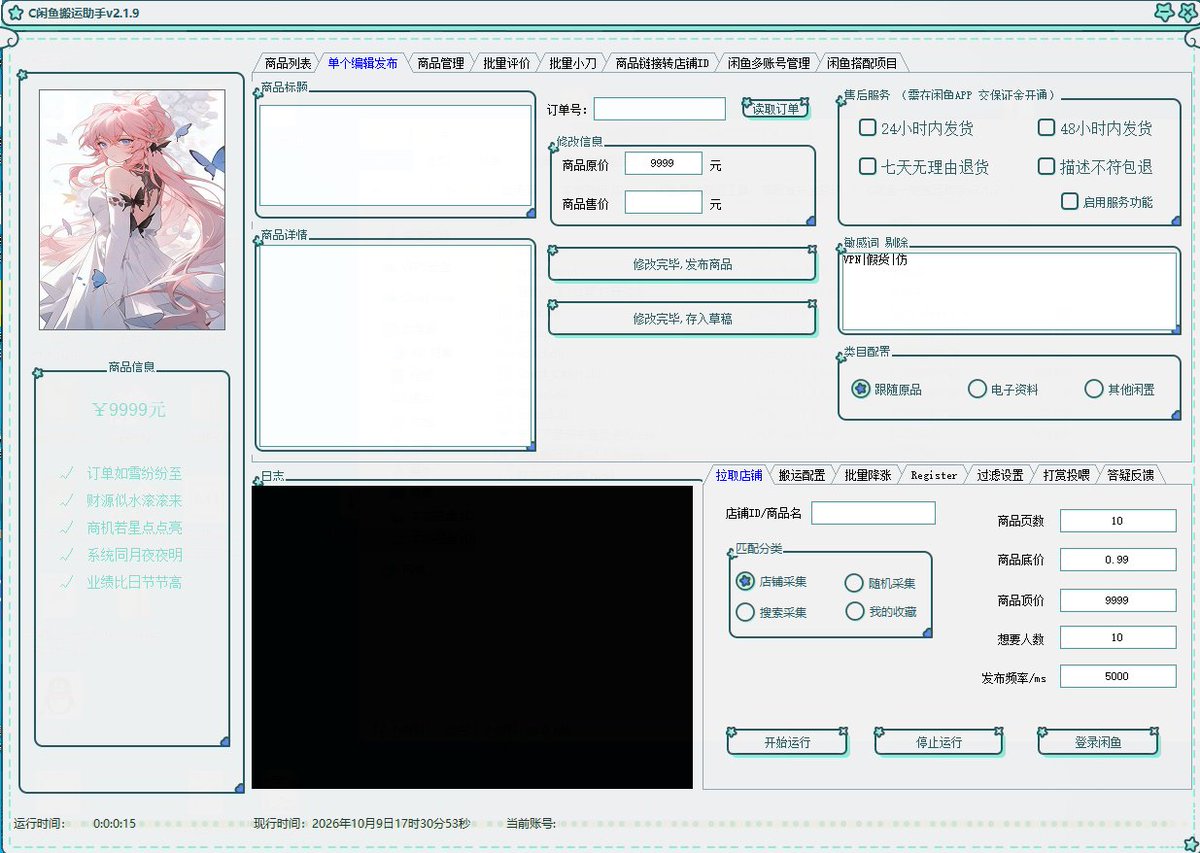Image resolution: width=1200 pixels, height=853 pixels.
Task: Switch to 闲鱼多账号管理 tab
Action: pyautogui.click(x=768, y=63)
